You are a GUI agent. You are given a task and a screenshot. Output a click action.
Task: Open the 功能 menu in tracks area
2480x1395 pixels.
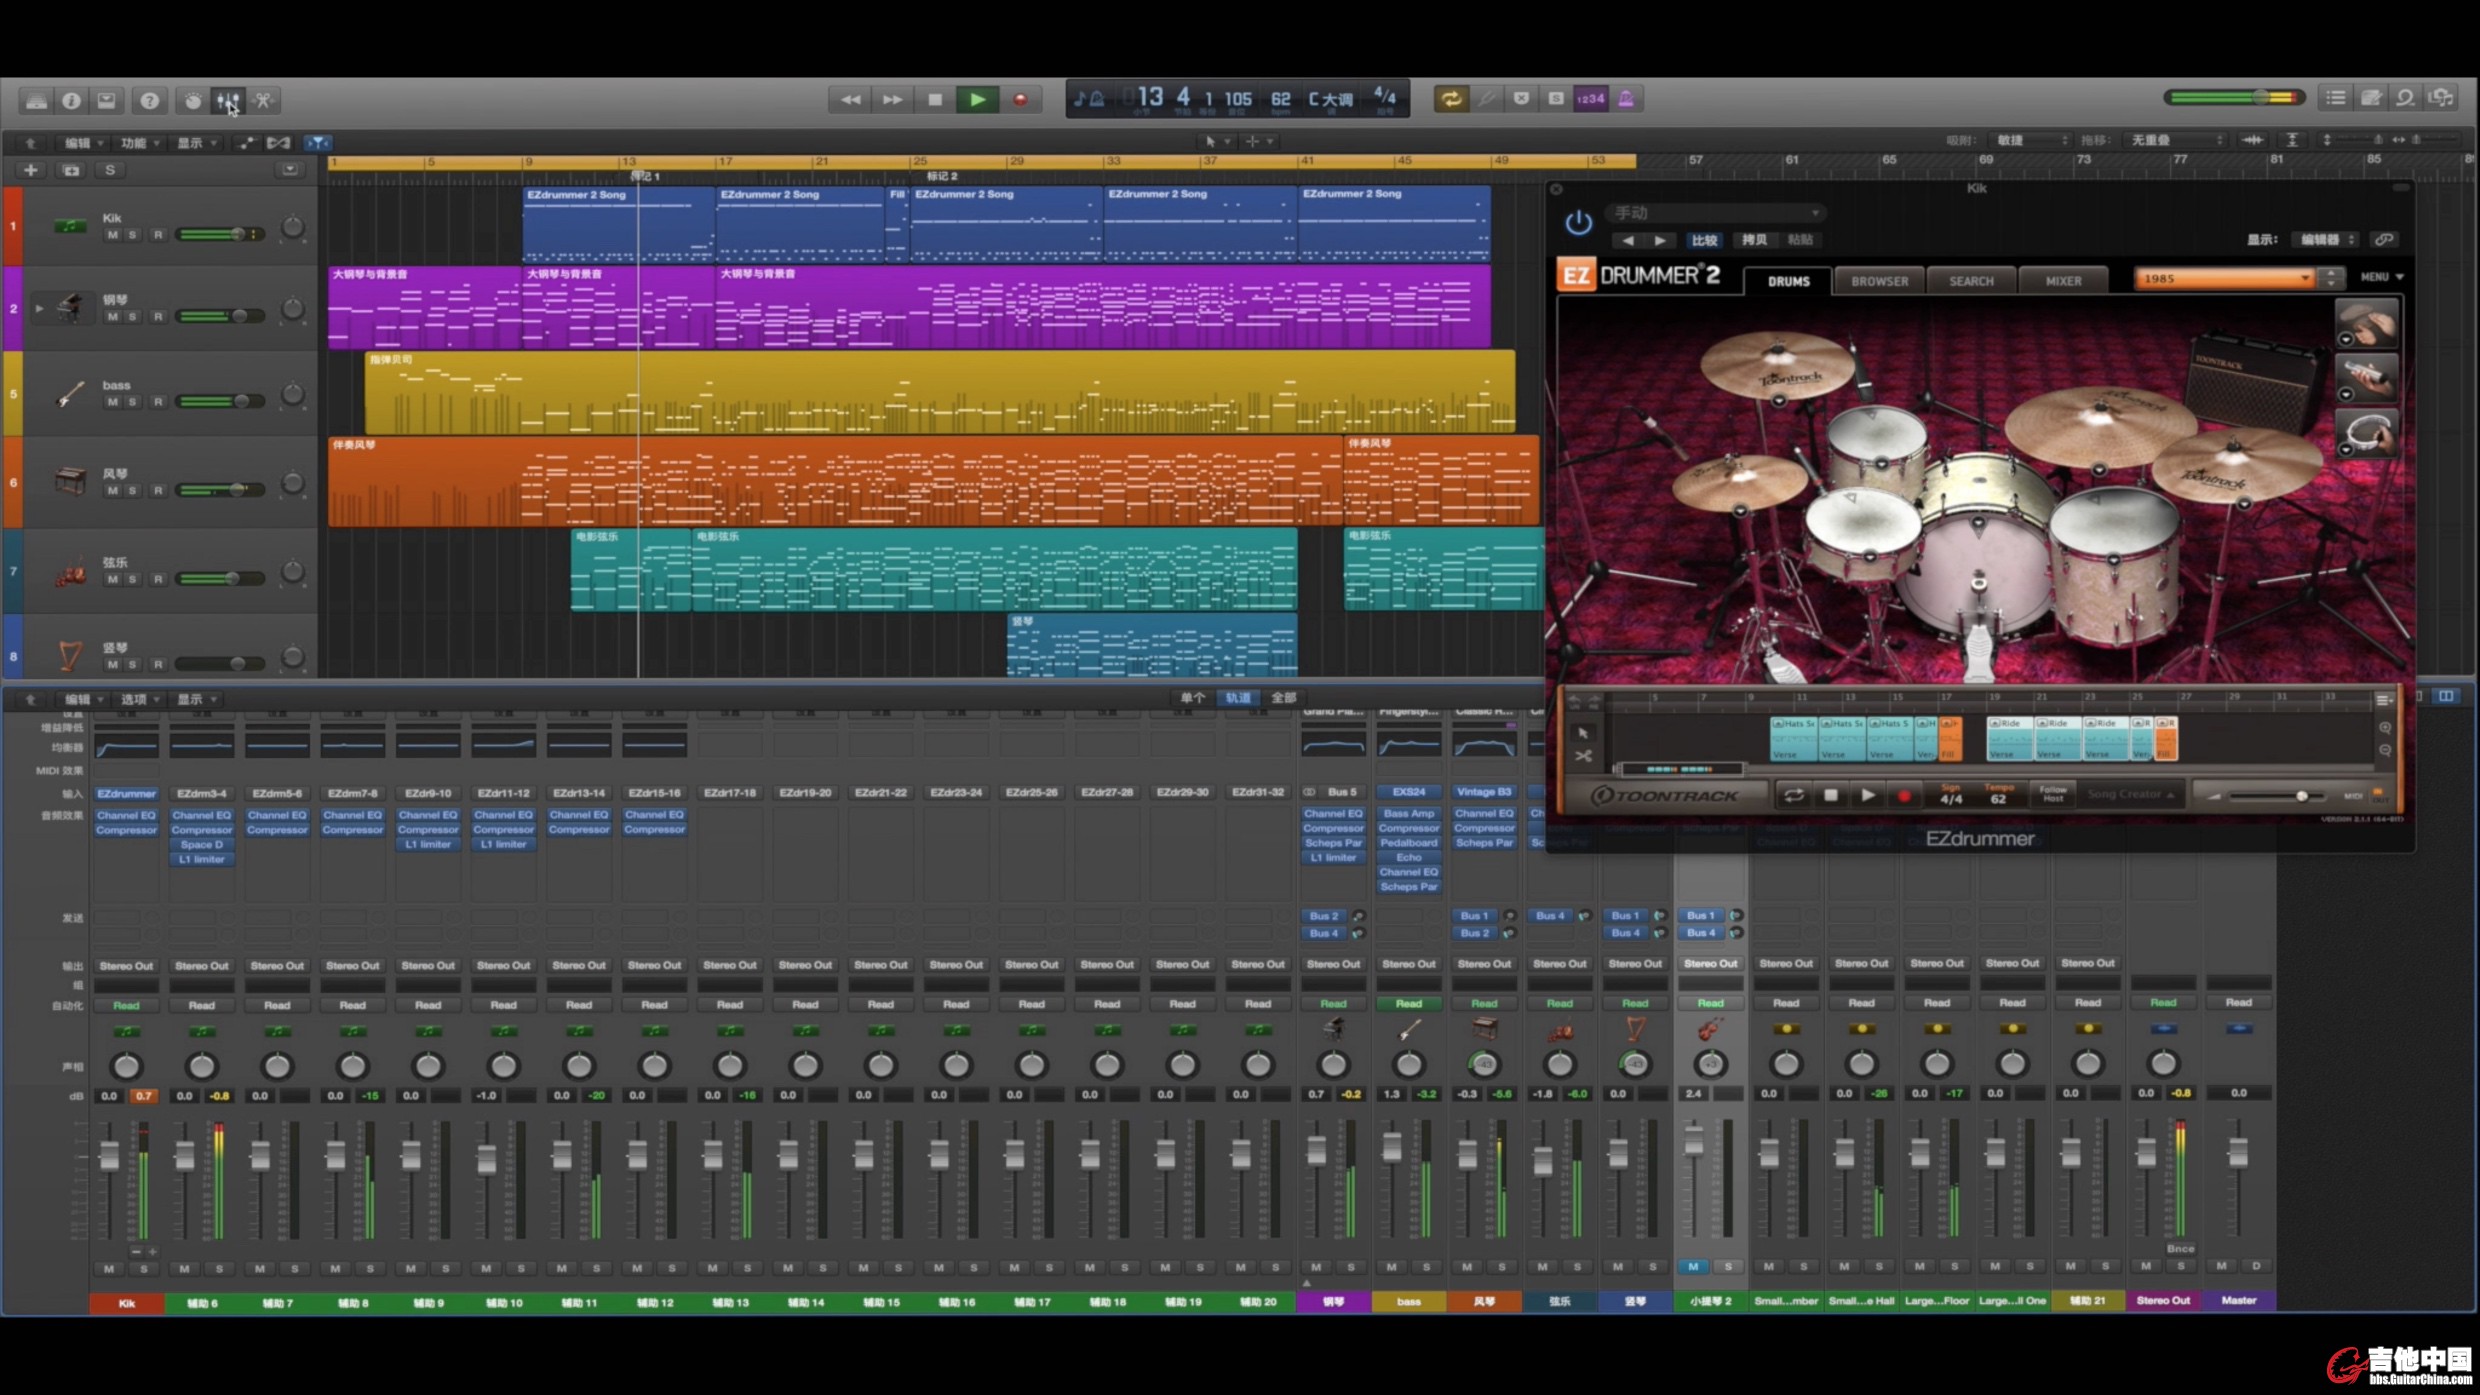tap(139, 143)
